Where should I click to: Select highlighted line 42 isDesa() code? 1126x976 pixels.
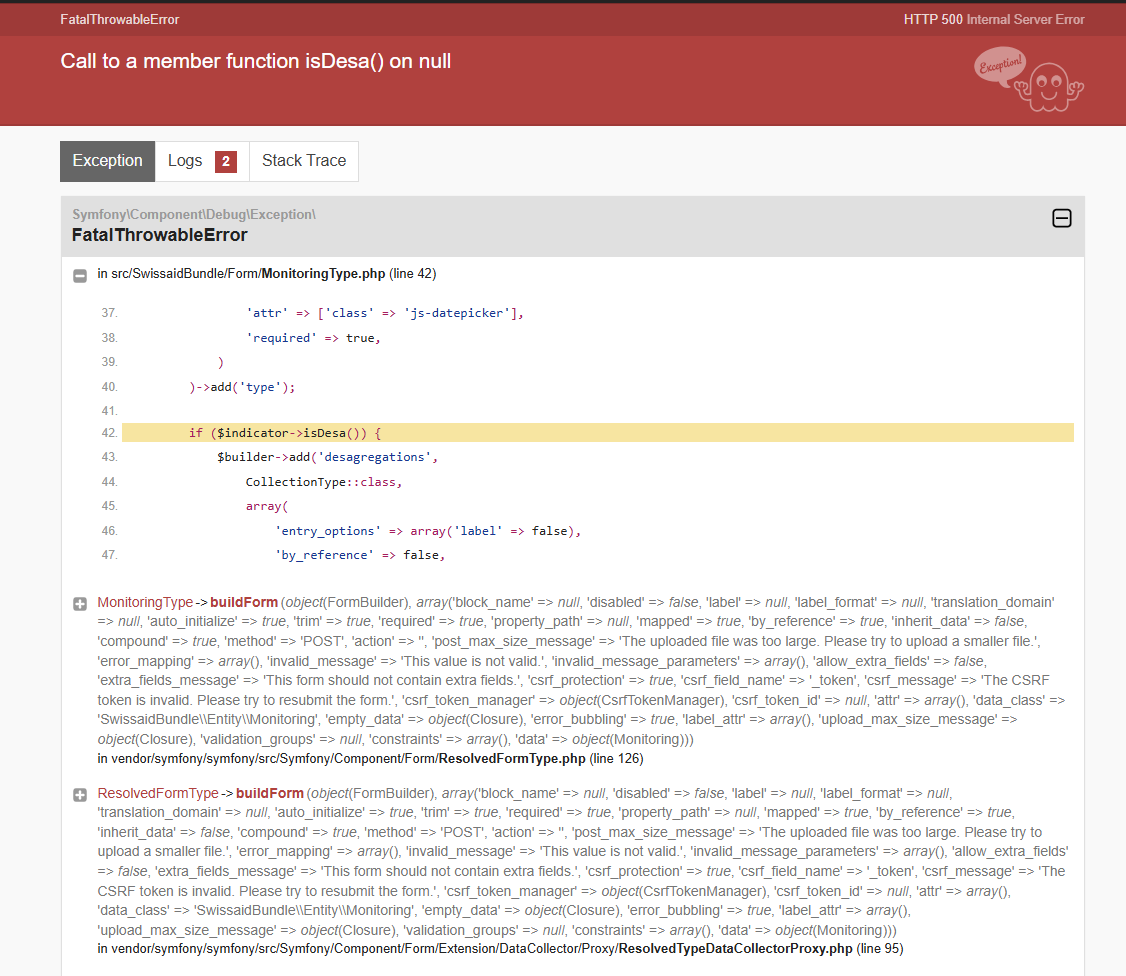[597, 433]
